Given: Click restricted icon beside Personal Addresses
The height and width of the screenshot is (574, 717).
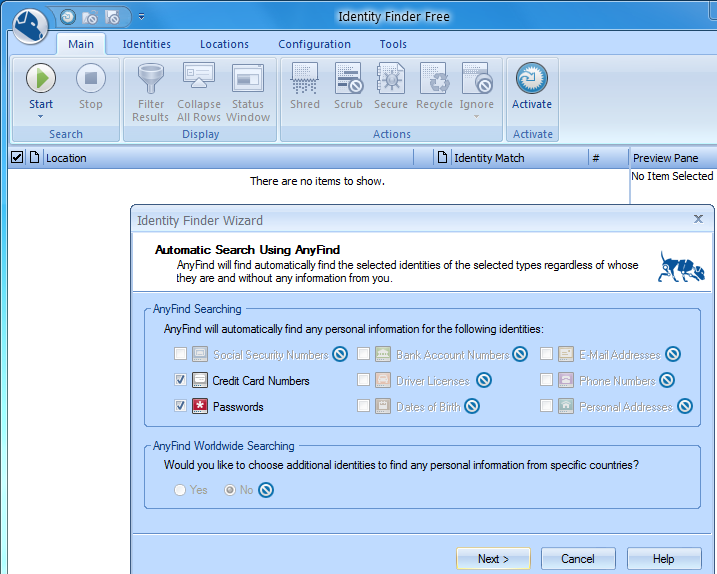Looking at the screenshot, I should tap(685, 406).
